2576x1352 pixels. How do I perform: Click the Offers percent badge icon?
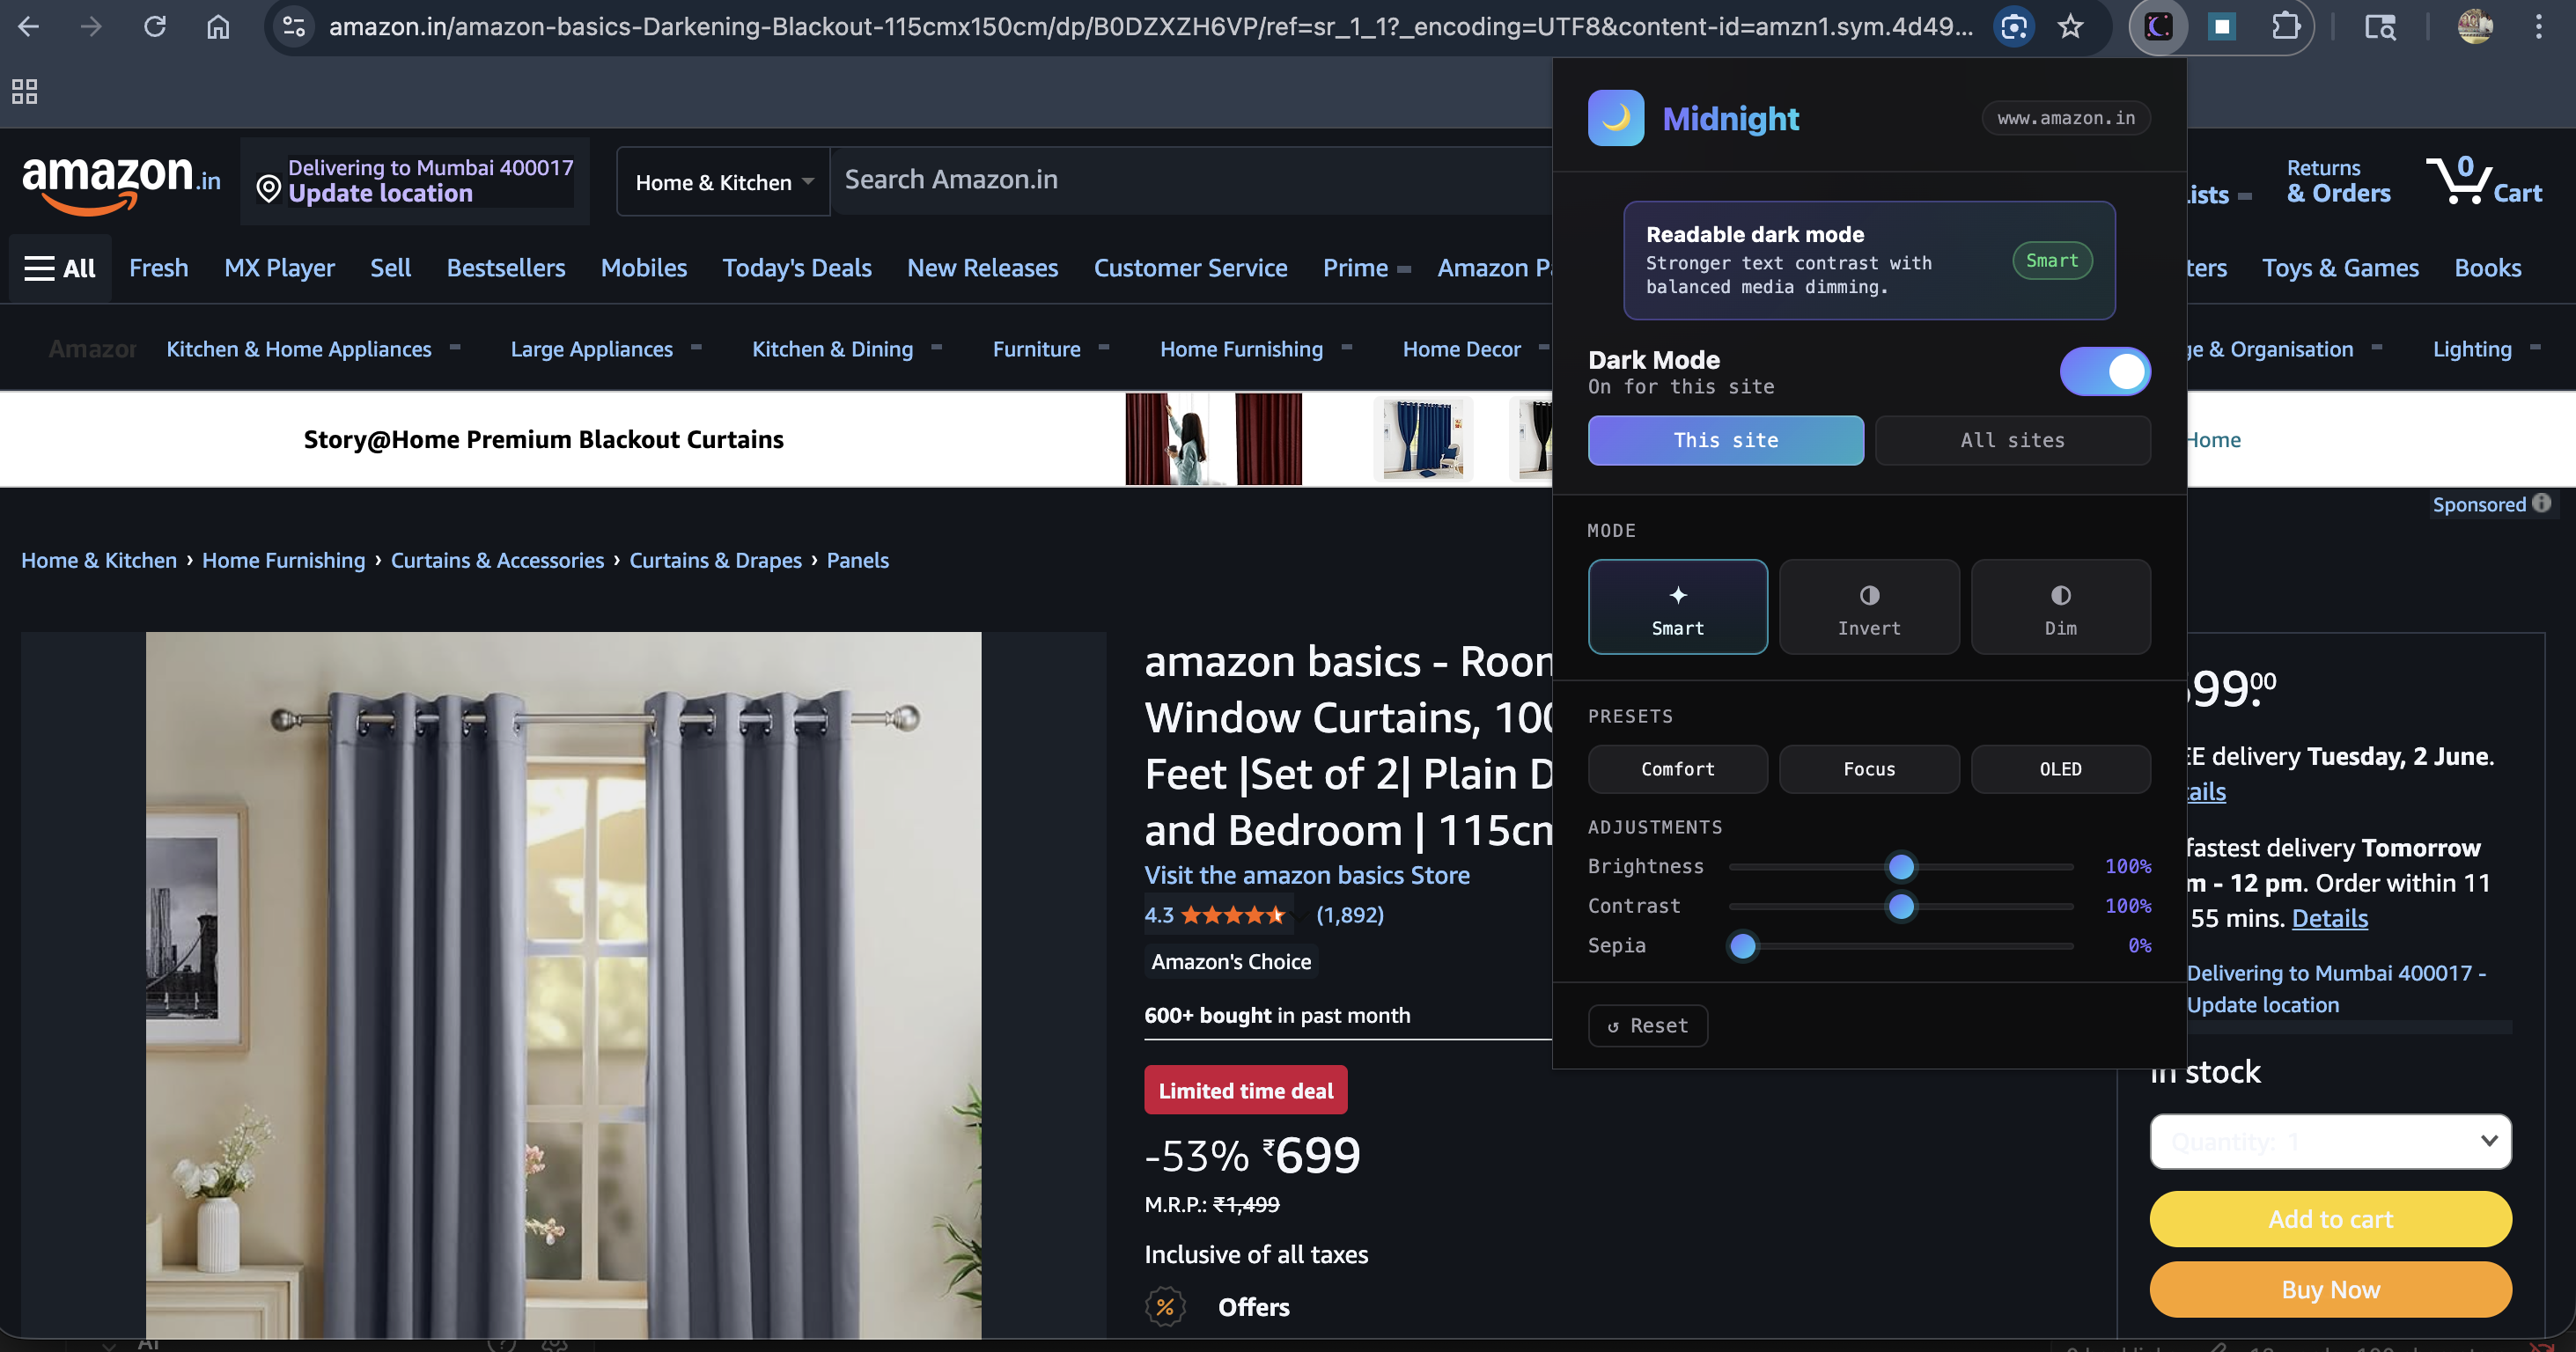pos(1165,1306)
